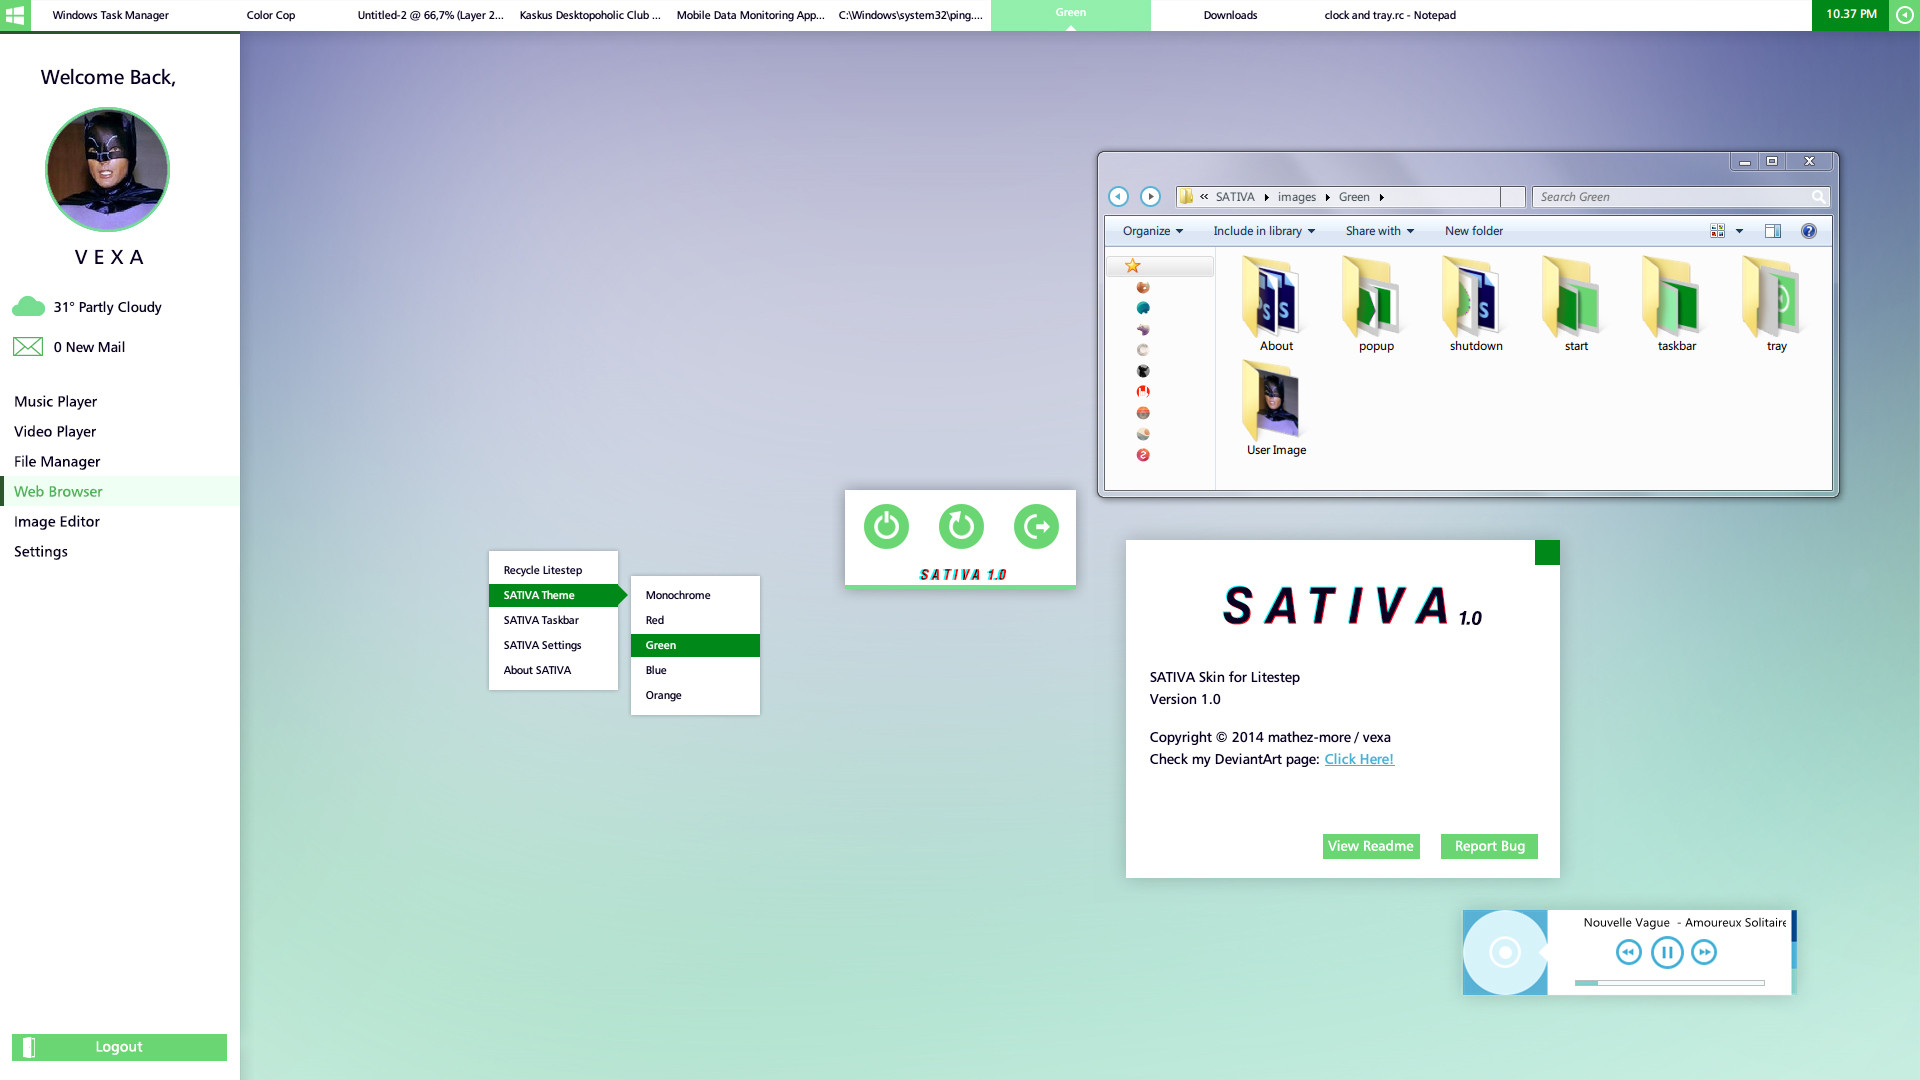
Task: Expand the images breadcrumb arrow
Action: click(1328, 197)
